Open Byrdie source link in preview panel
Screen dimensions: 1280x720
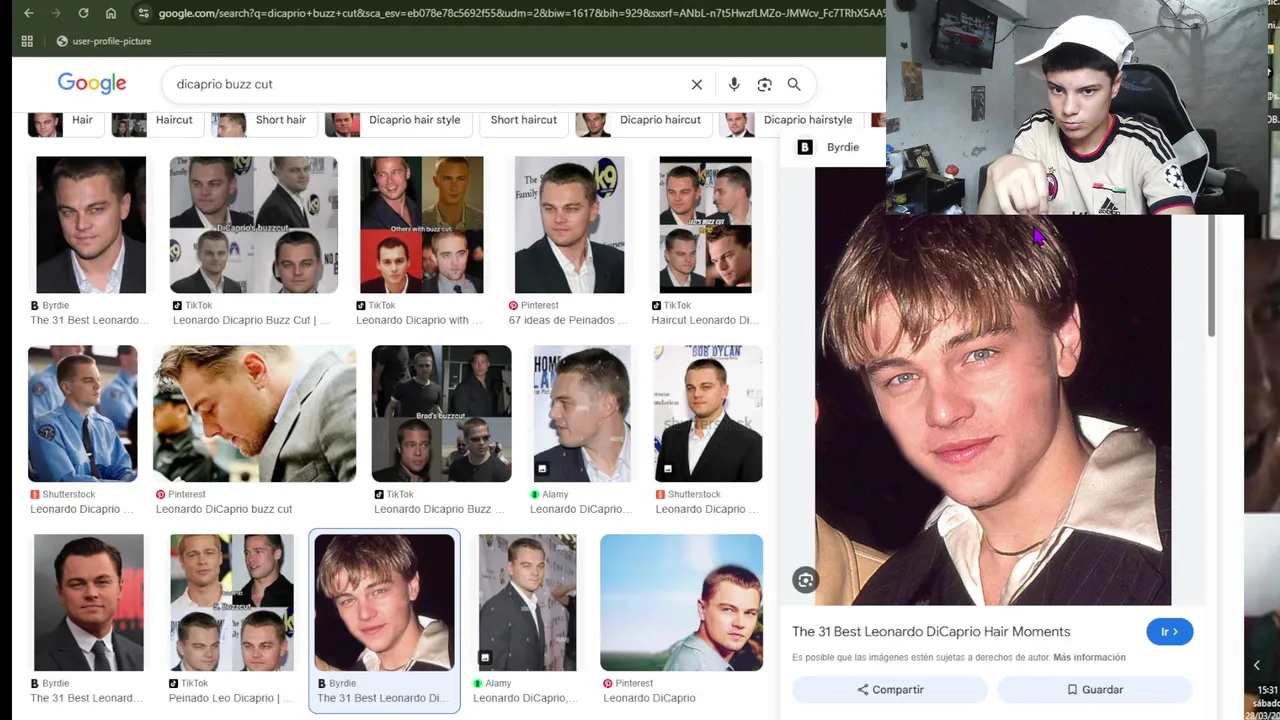click(x=843, y=147)
